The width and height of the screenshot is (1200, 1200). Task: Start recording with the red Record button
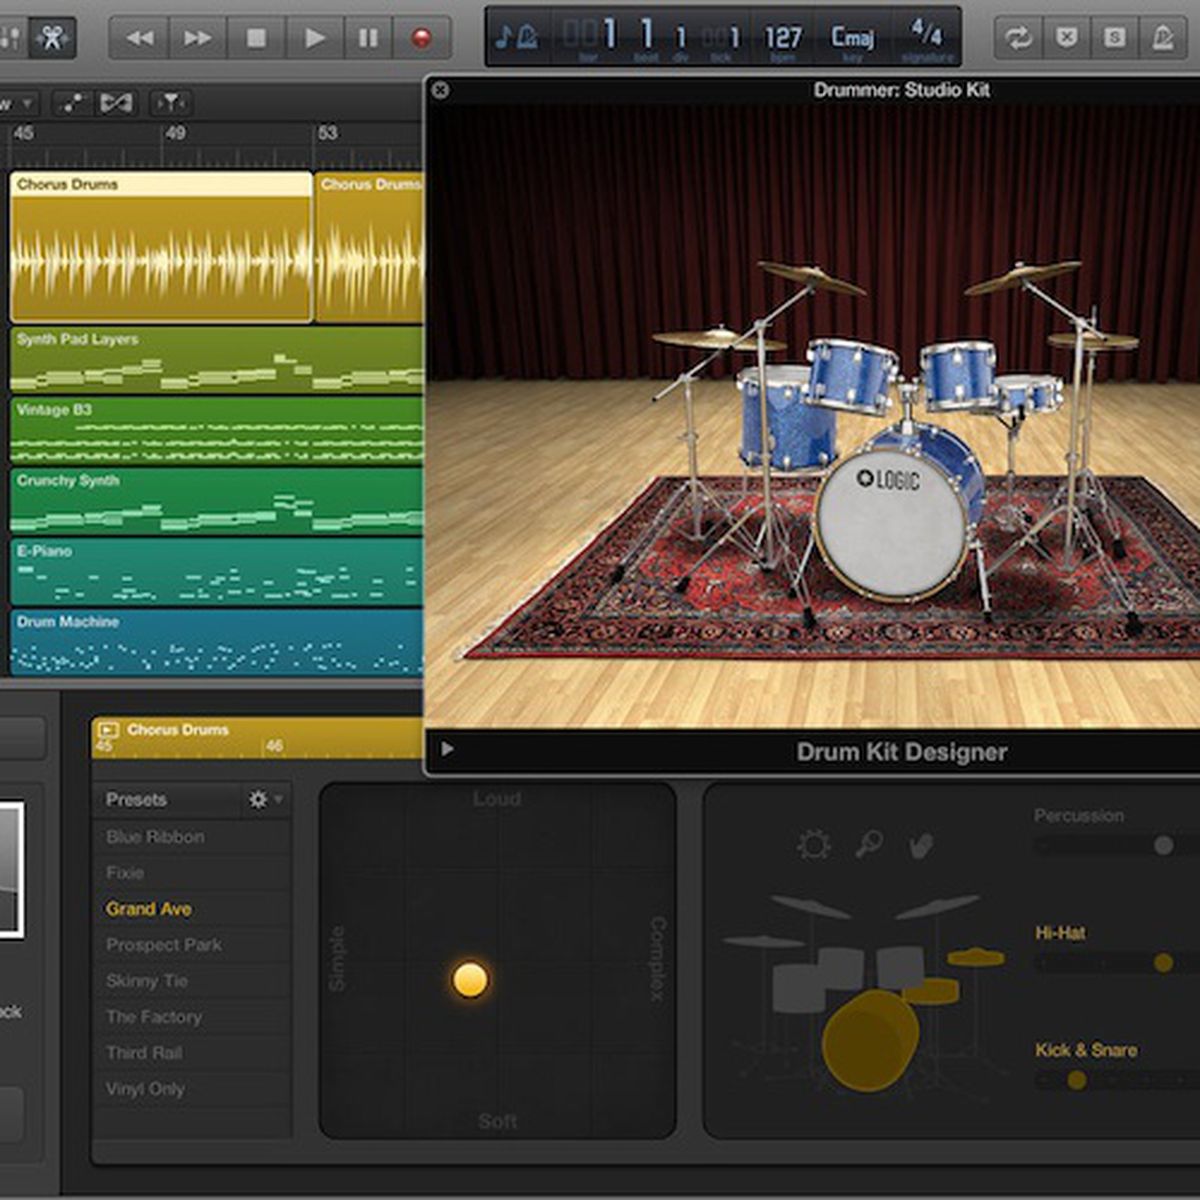click(x=422, y=38)
